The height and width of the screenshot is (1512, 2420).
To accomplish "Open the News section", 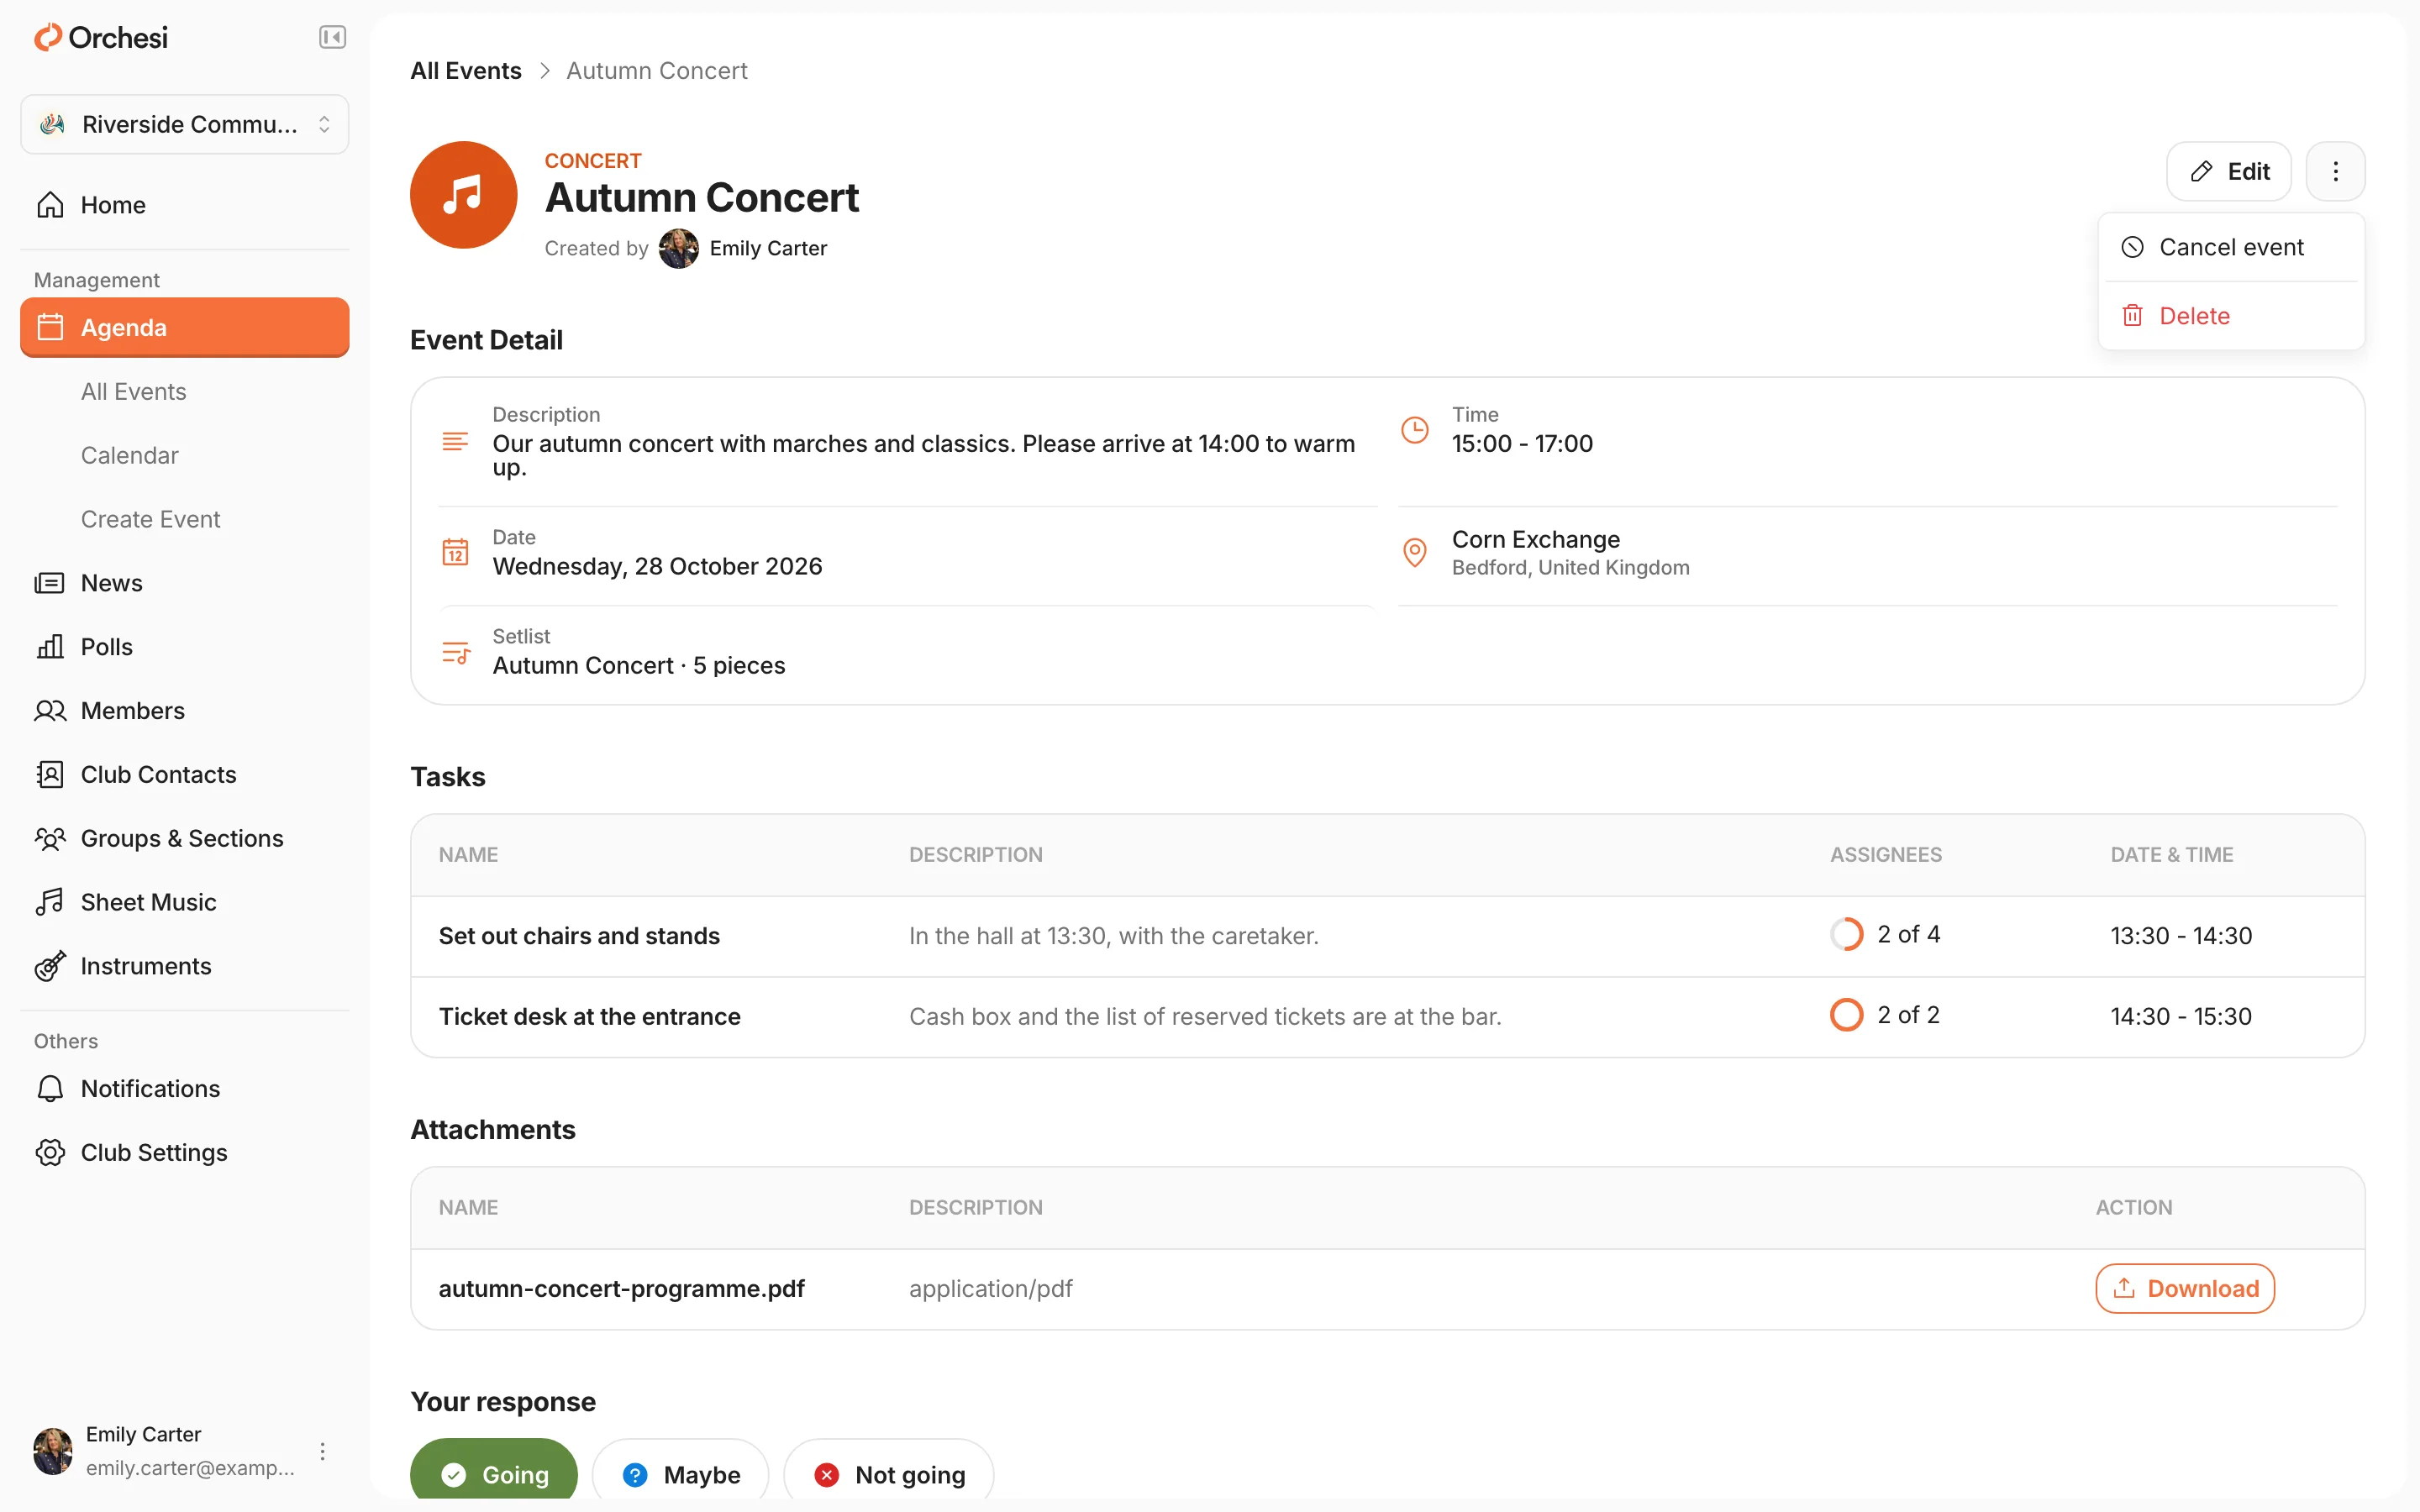I will coord(185,583).
